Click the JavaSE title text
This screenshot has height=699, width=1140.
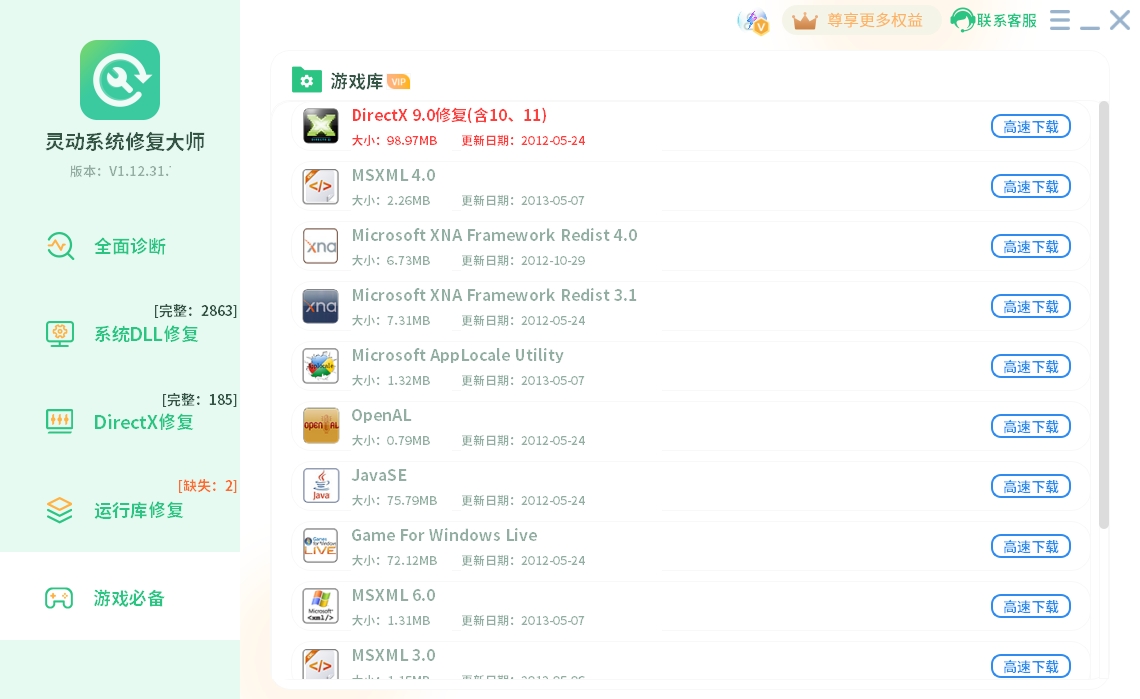pyautogui.click(x=380, y=475)
